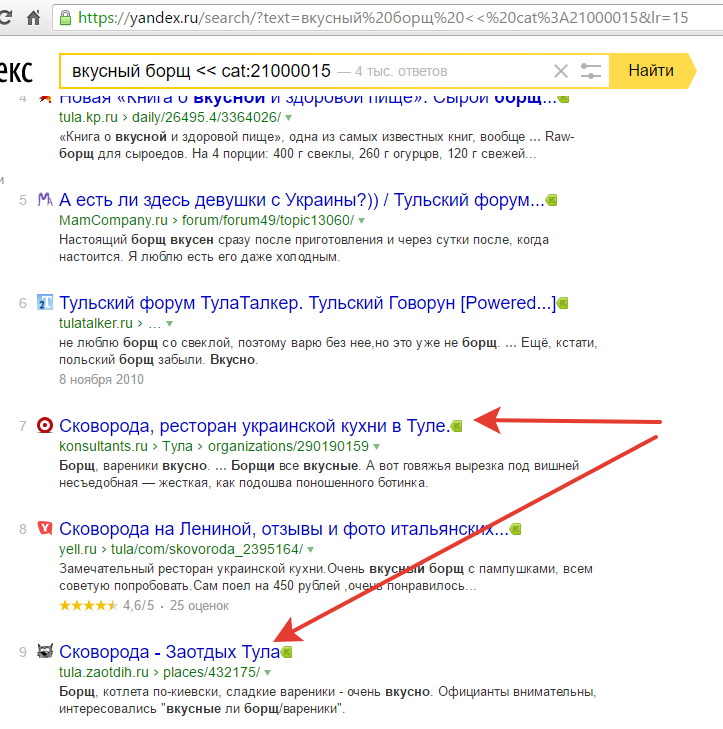Go to the browser home page icon
723x729 pixels.
(33, 18)
